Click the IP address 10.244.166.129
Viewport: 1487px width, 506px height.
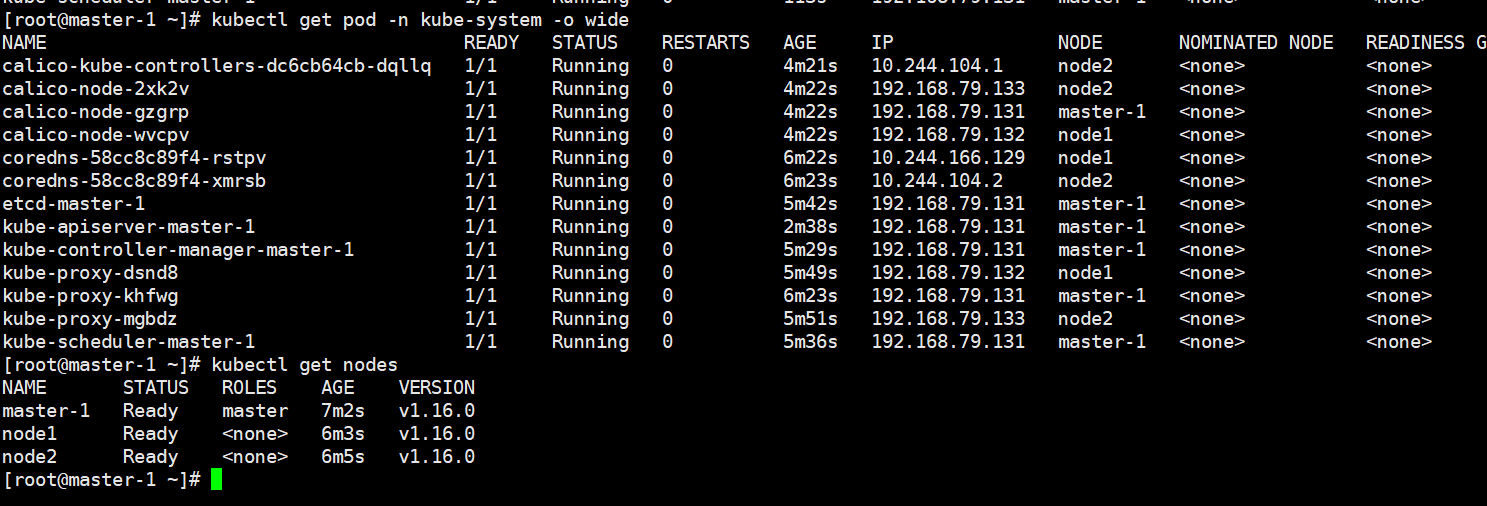pyautogui.click(x=948, y=158)
